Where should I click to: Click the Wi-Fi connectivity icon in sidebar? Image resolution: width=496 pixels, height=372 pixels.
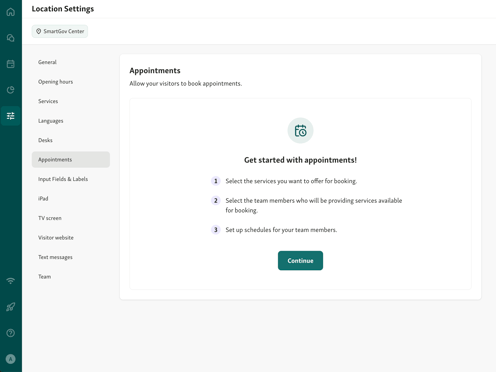[11, 281]
